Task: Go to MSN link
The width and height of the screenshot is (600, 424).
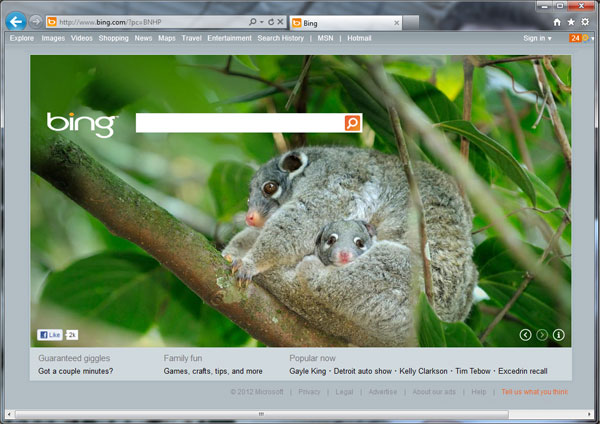Action: [x=325, y=38]
